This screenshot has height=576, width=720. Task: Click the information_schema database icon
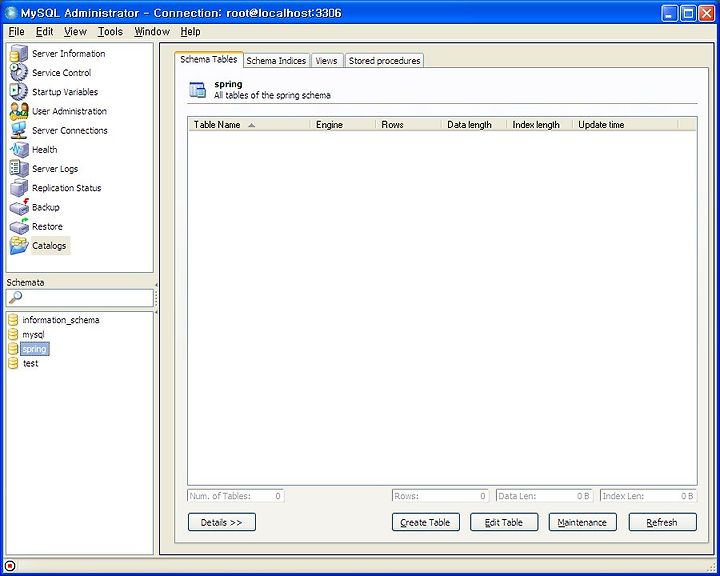click(13, 320)
